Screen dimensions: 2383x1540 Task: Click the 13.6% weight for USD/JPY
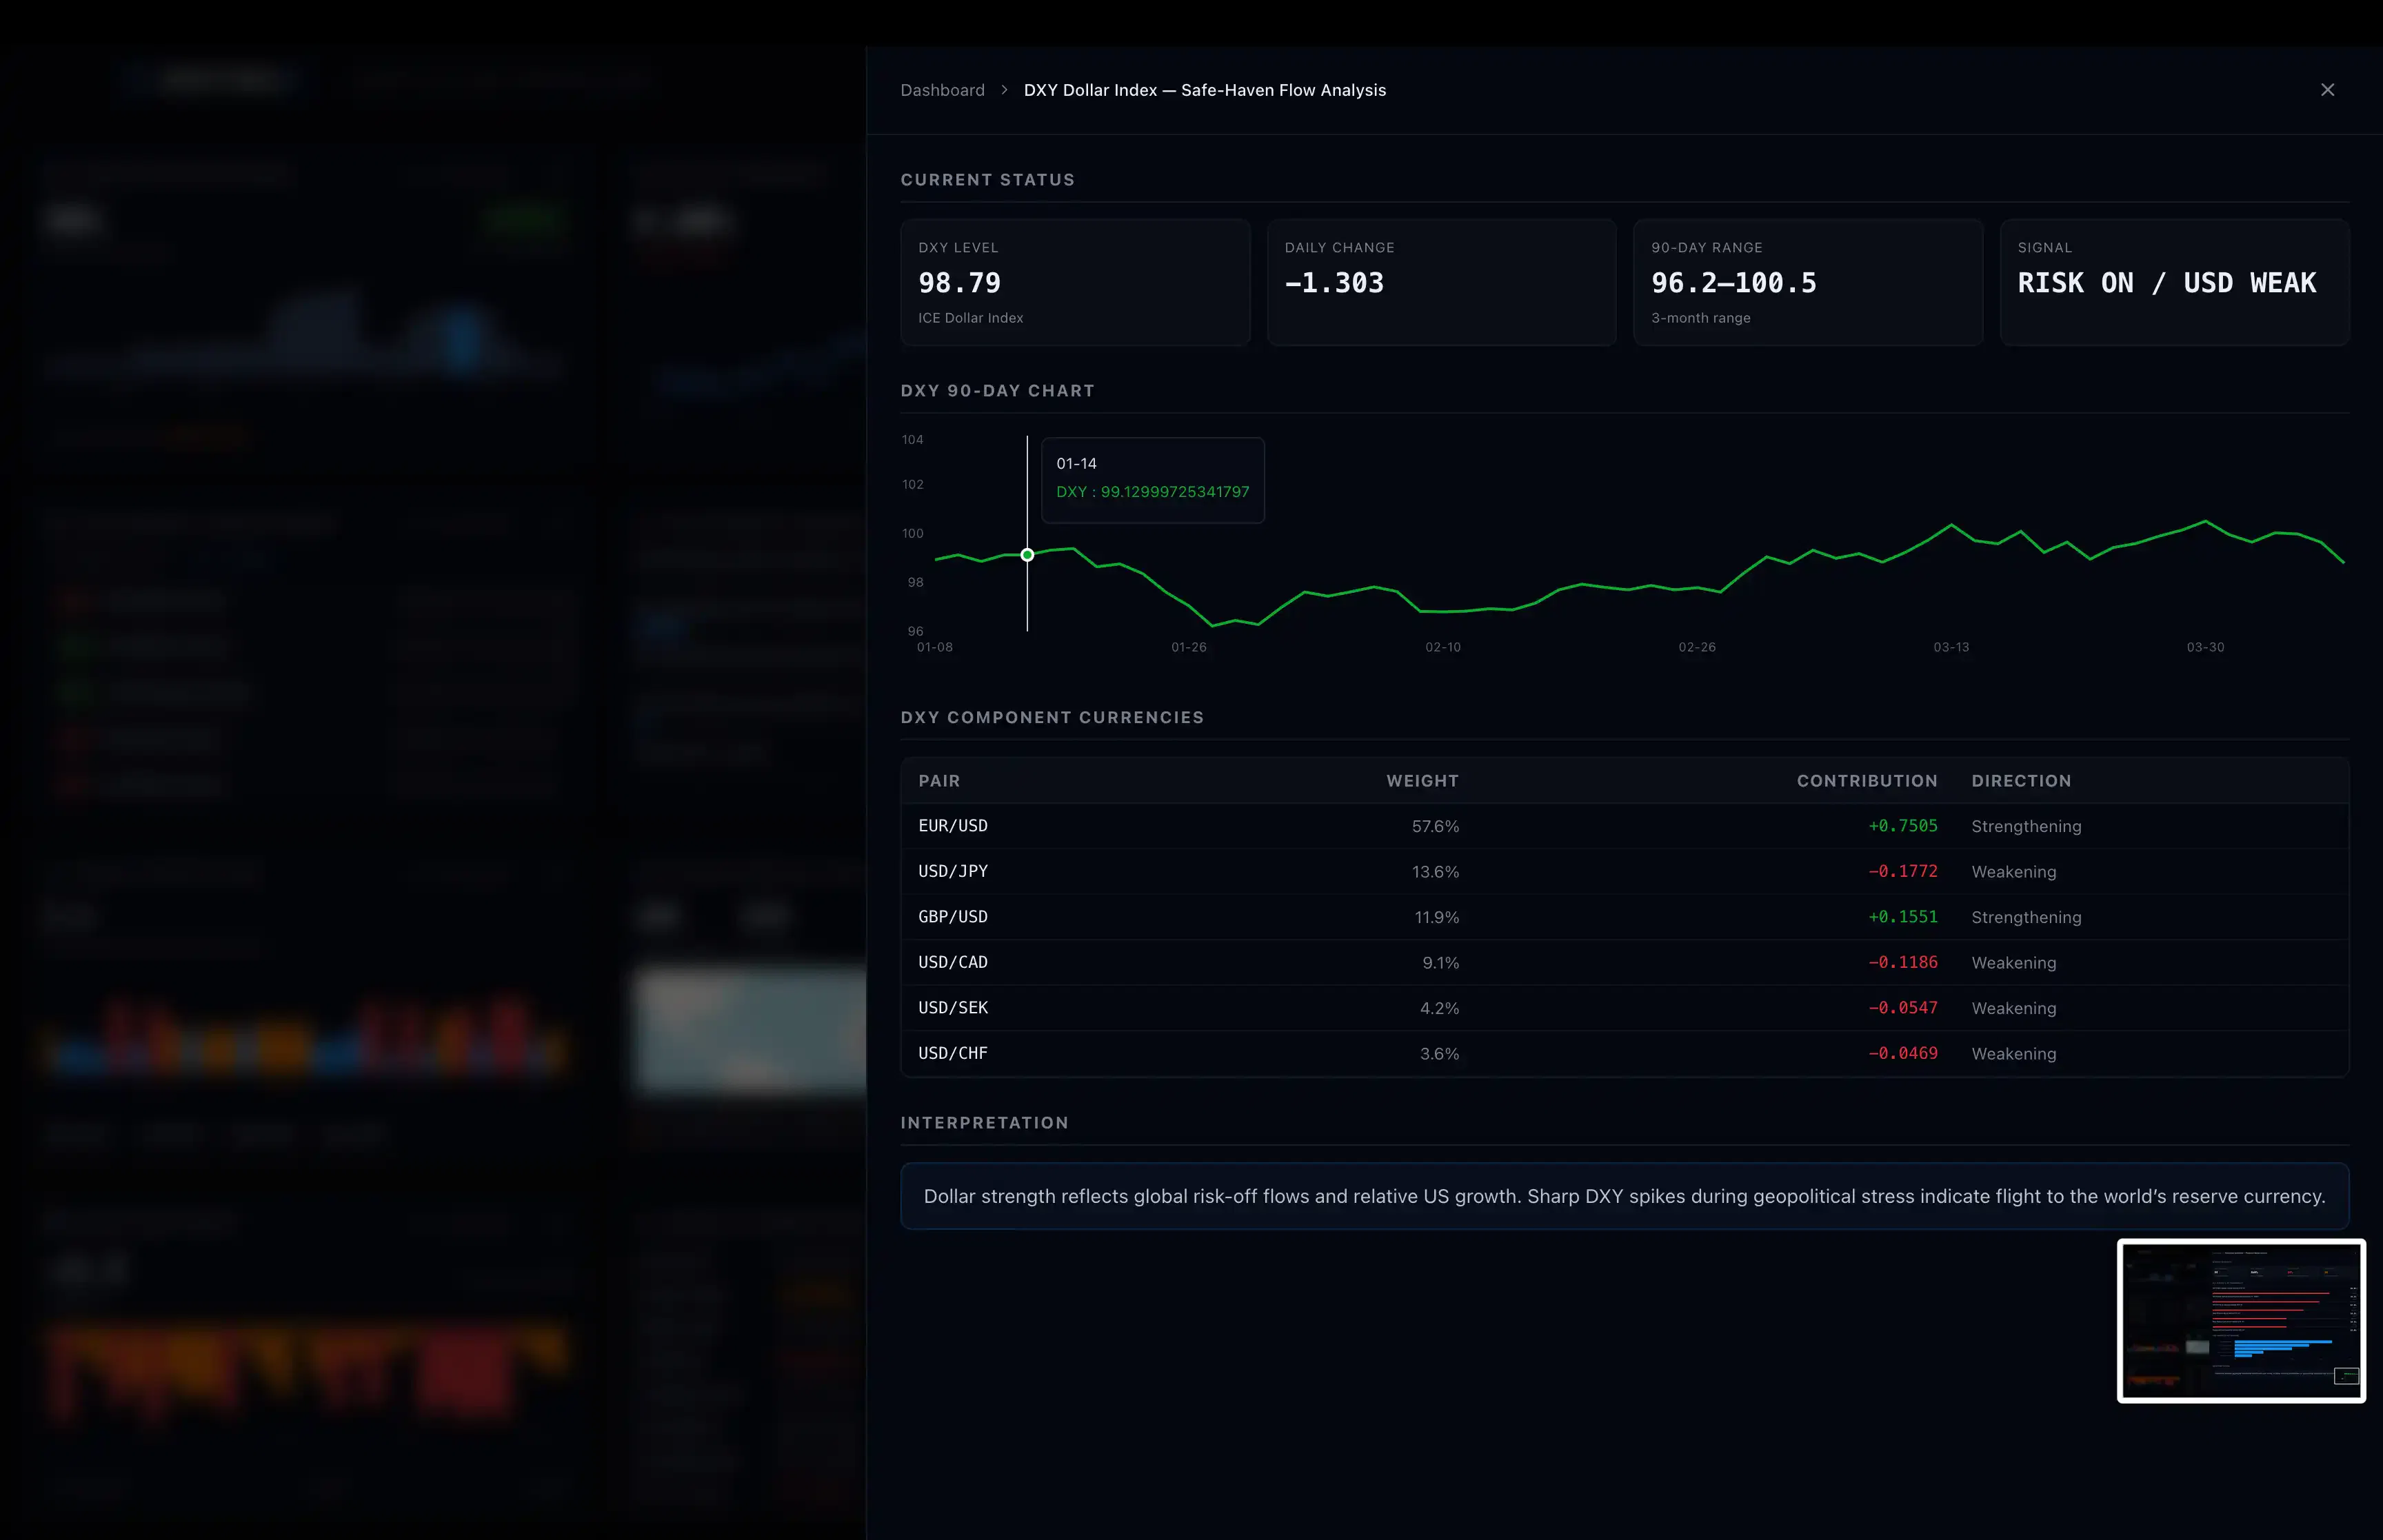(x=1435, y=872)
